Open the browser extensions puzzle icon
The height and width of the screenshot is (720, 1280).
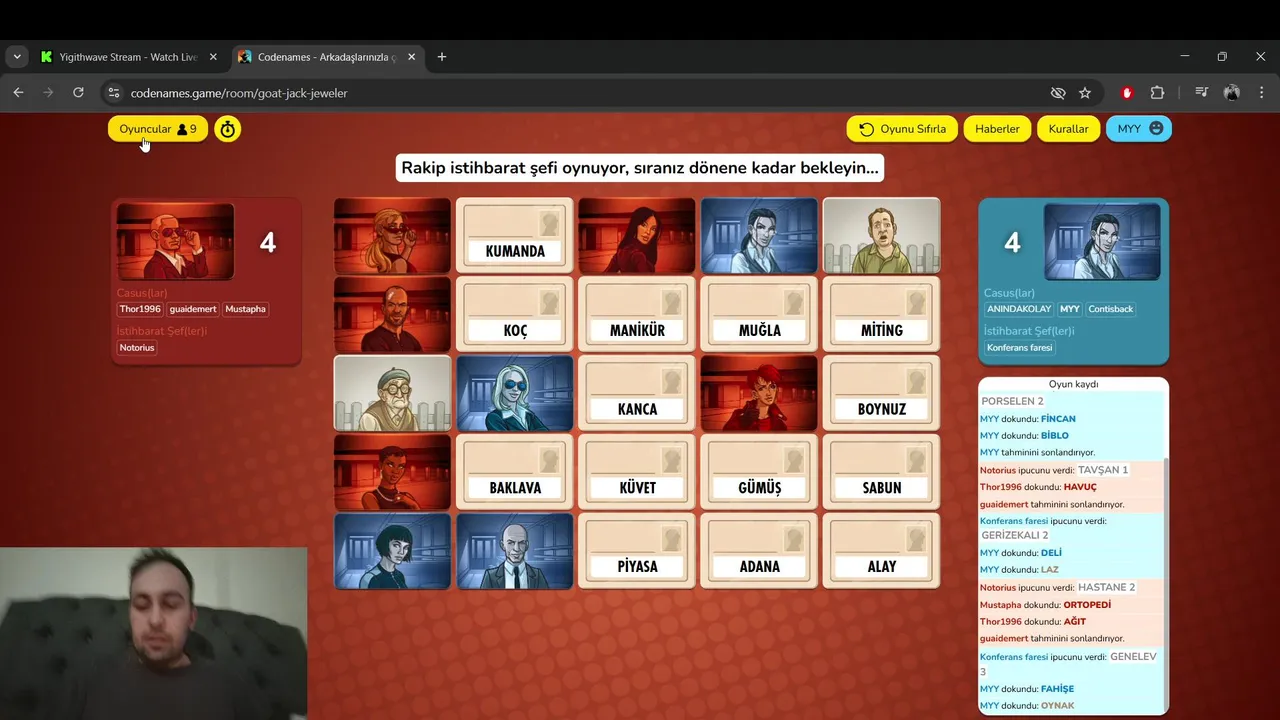tap(1157, 93)
